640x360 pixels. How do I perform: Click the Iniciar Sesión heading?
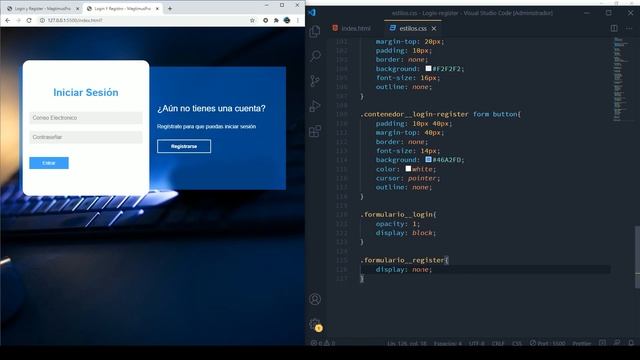pos(86,93)
